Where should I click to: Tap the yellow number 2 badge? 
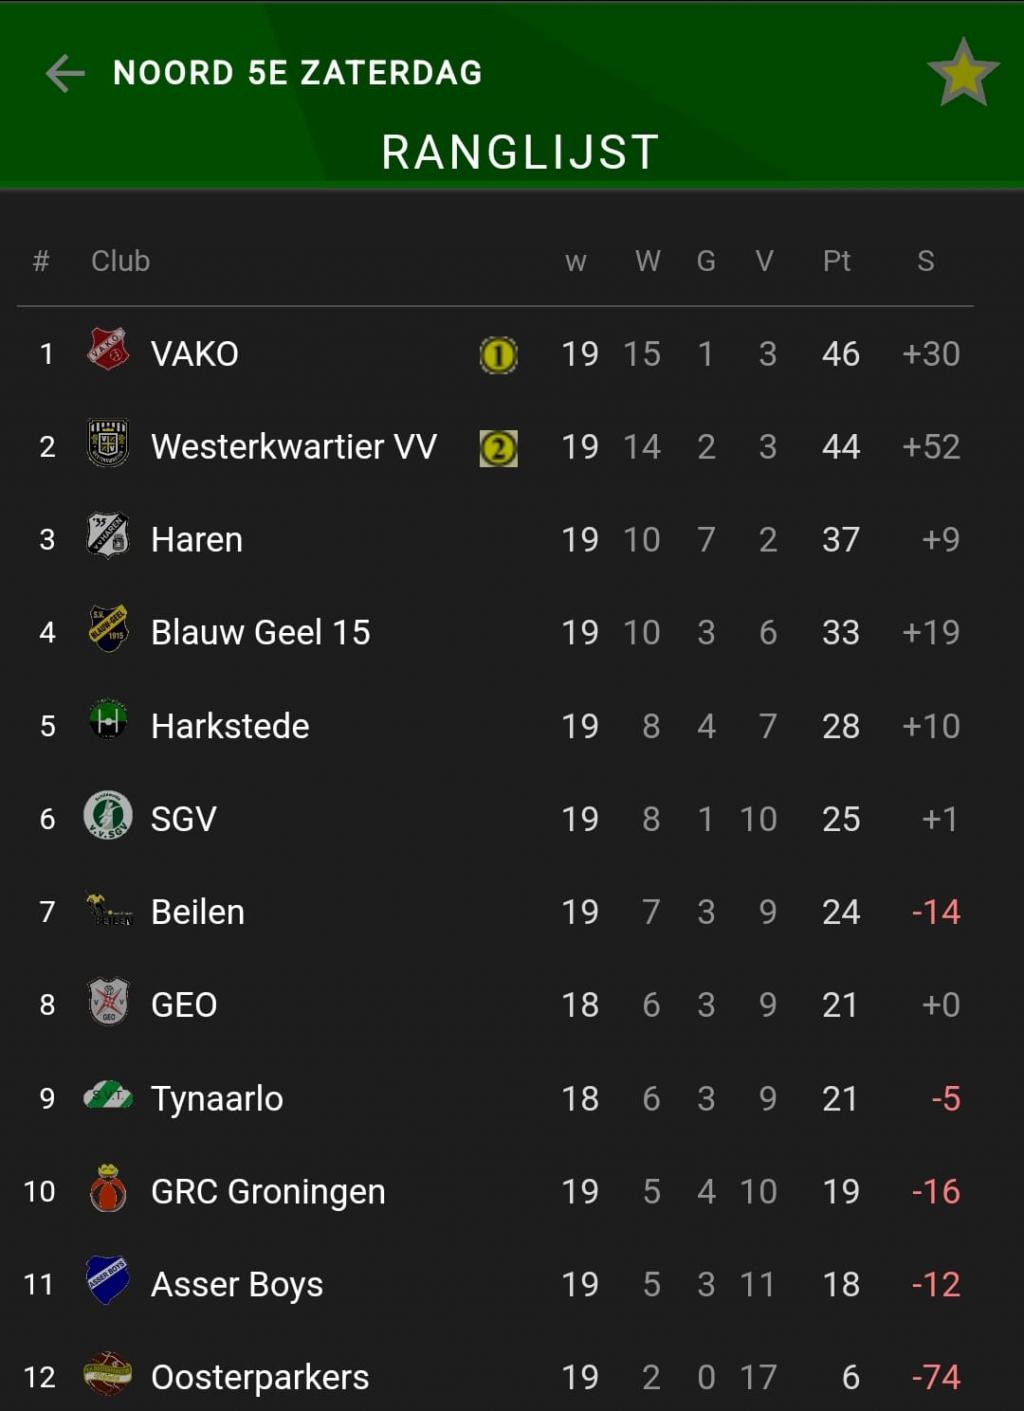(x=498, y=448)
